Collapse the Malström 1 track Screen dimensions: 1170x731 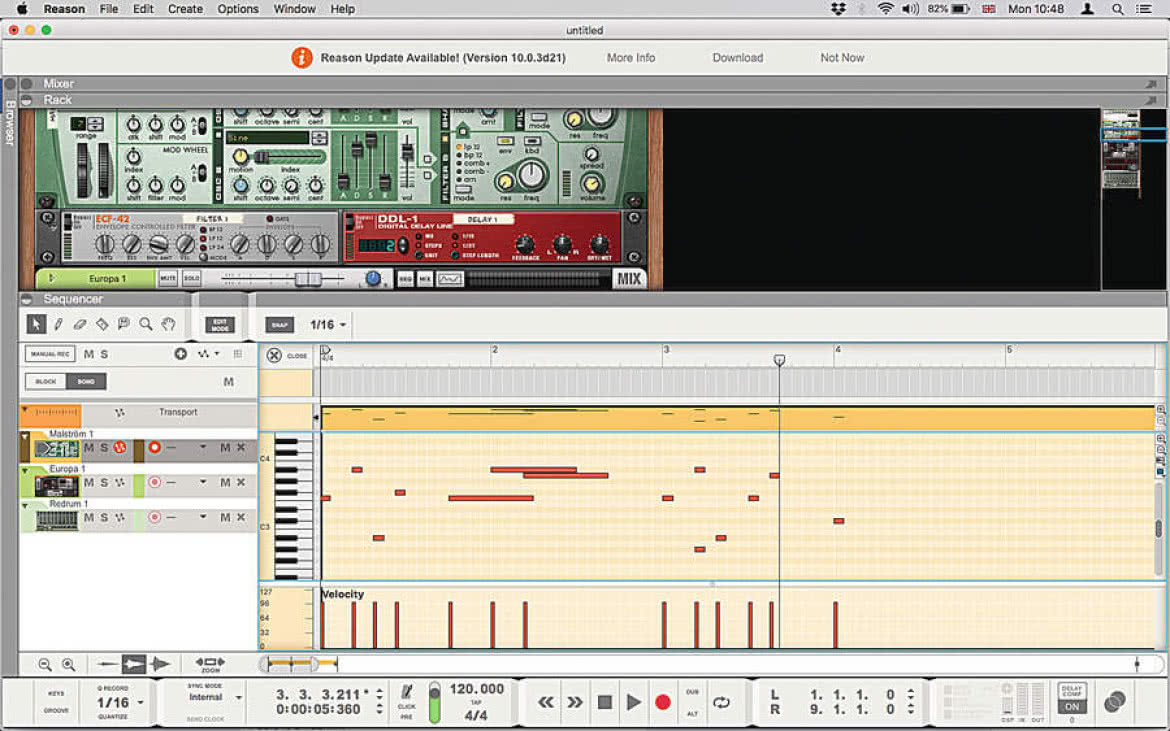coord(25,436)
